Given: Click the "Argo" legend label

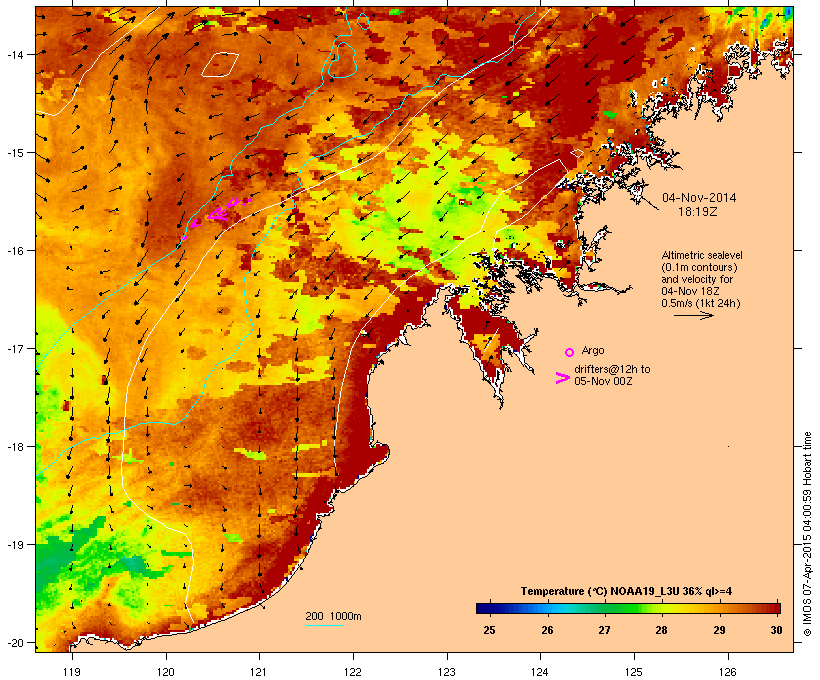Looking at the screenshot, I should click(593, 350).
